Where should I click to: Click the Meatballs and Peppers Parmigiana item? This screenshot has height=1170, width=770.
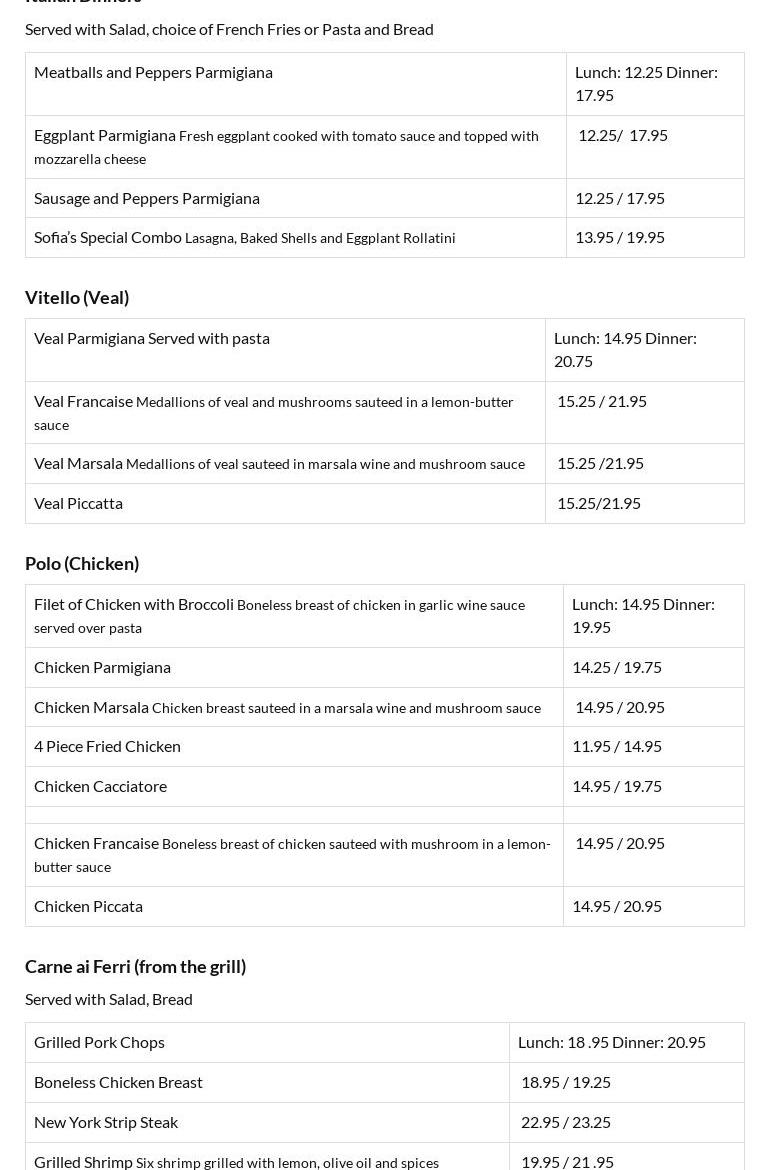pos(153,72)
